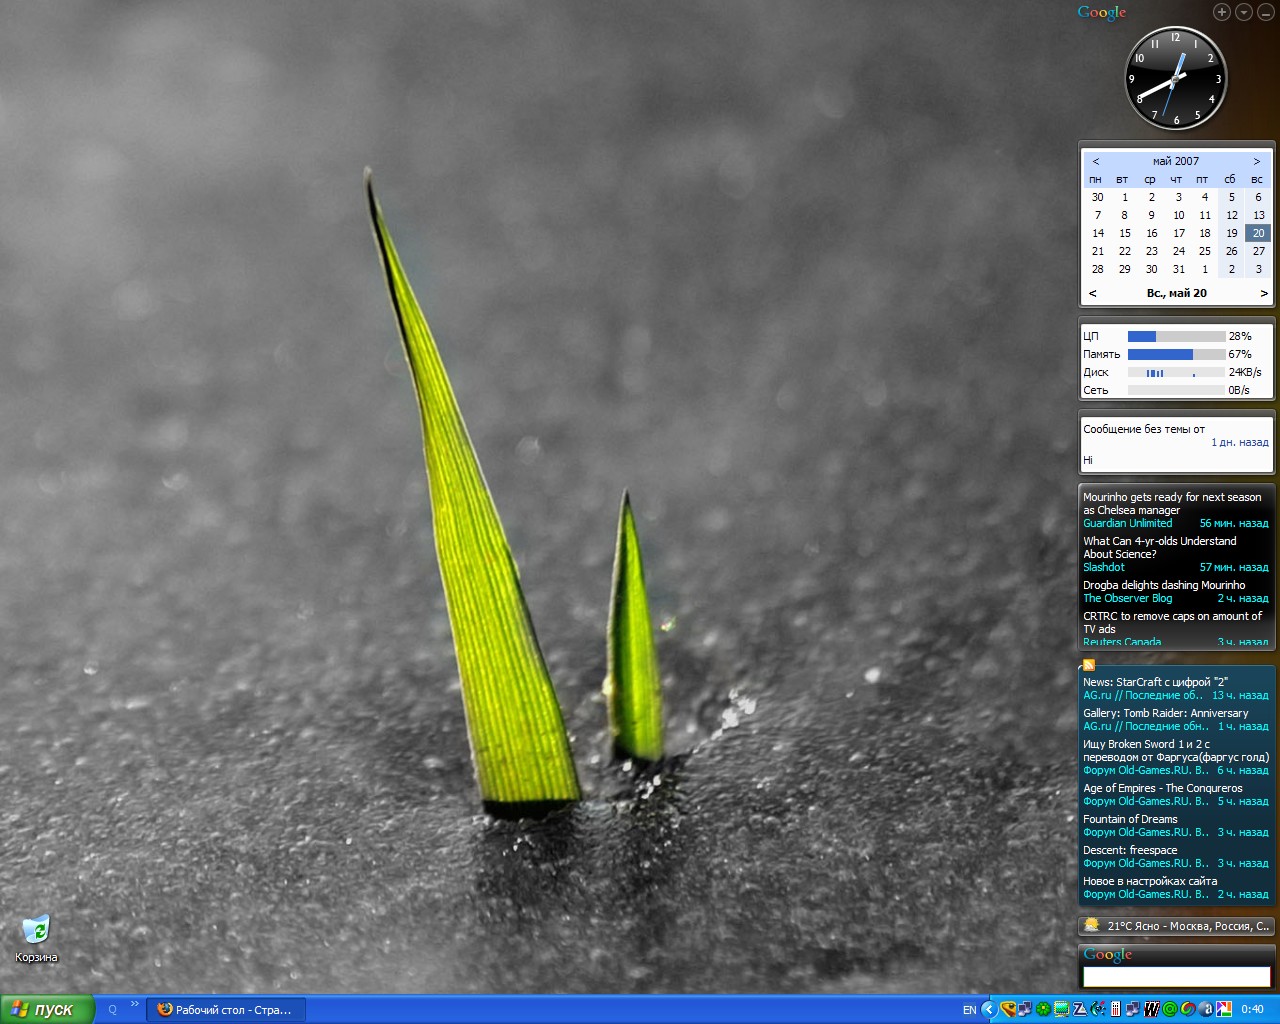Click the Google search input field
This screenshot has height=1024, width=1280.
click(1176, 976)
